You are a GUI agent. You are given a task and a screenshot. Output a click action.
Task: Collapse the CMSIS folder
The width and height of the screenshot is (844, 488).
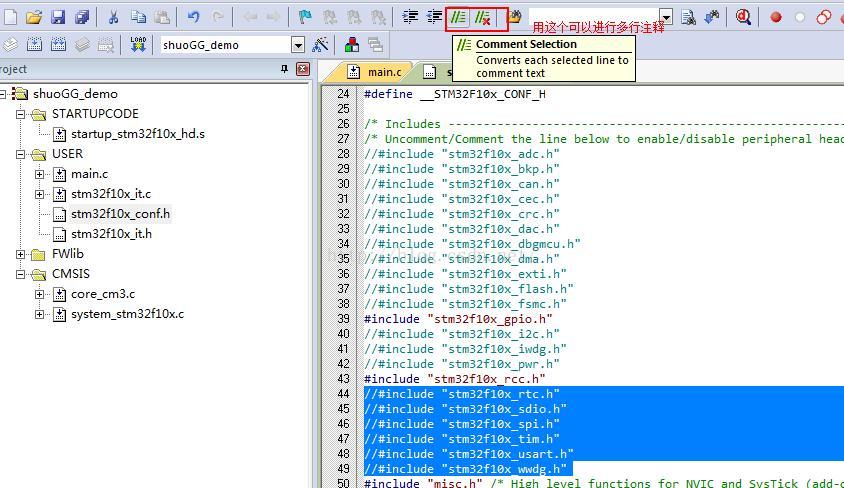click(x=21, y=274)
